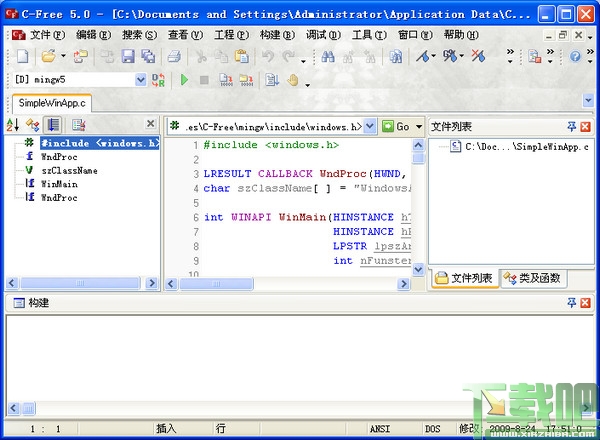600x440 pixels.
Task: Click the Build icon next to Compile
Action: [x=246, y=80]
